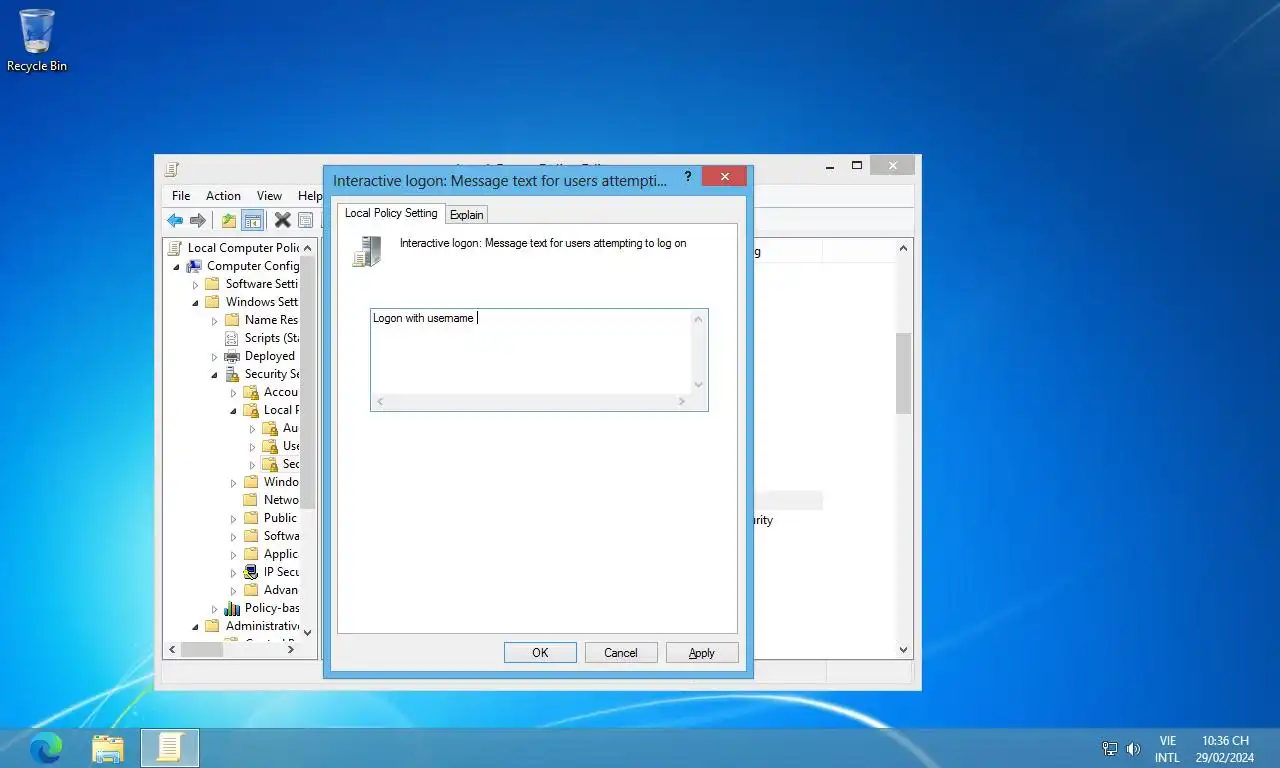1280x768 pixels.
Task: Click OK to save the logon message
Action: (x=540, y=652)
